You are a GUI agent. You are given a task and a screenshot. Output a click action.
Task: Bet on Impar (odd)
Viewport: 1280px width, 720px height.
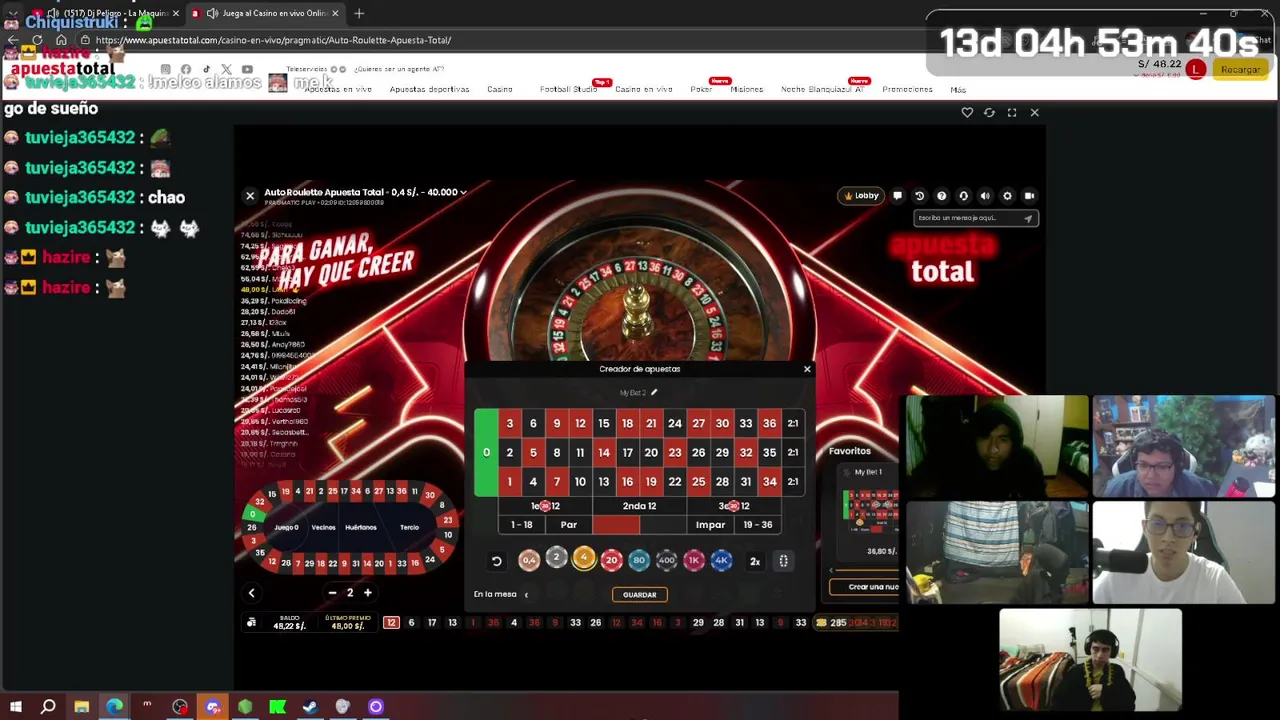point(710,525)
